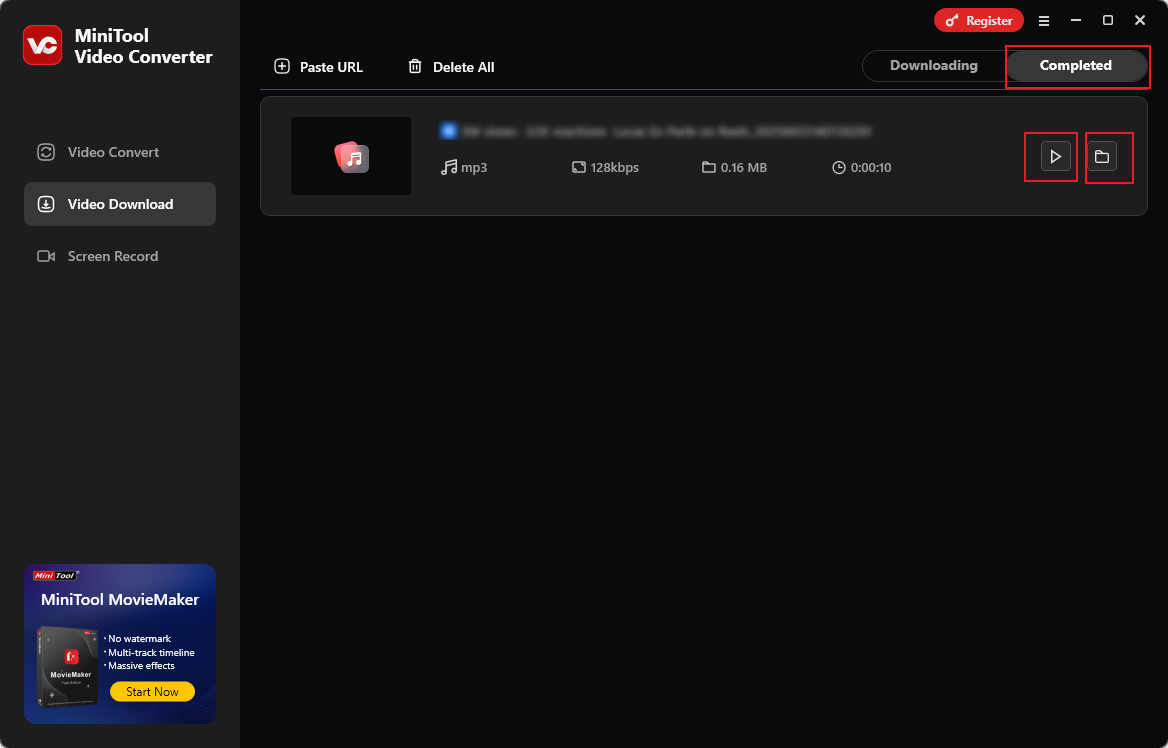Open the download folder for the mp3
This screenshot has width=1168, height=748.
(x=1102, y=156)
